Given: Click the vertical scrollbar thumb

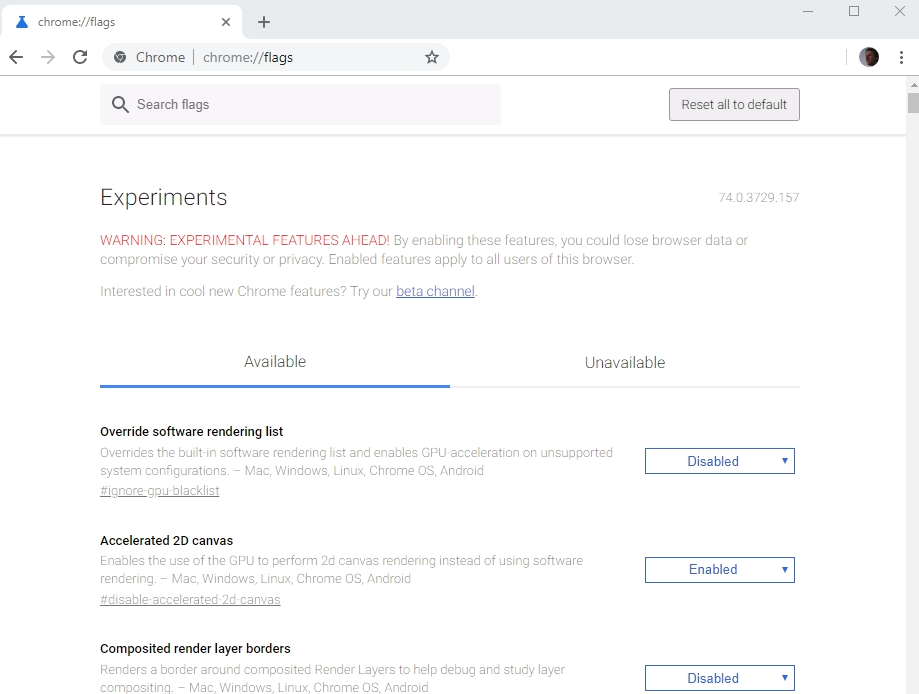Looking at the screenshot, I should 912,103.
